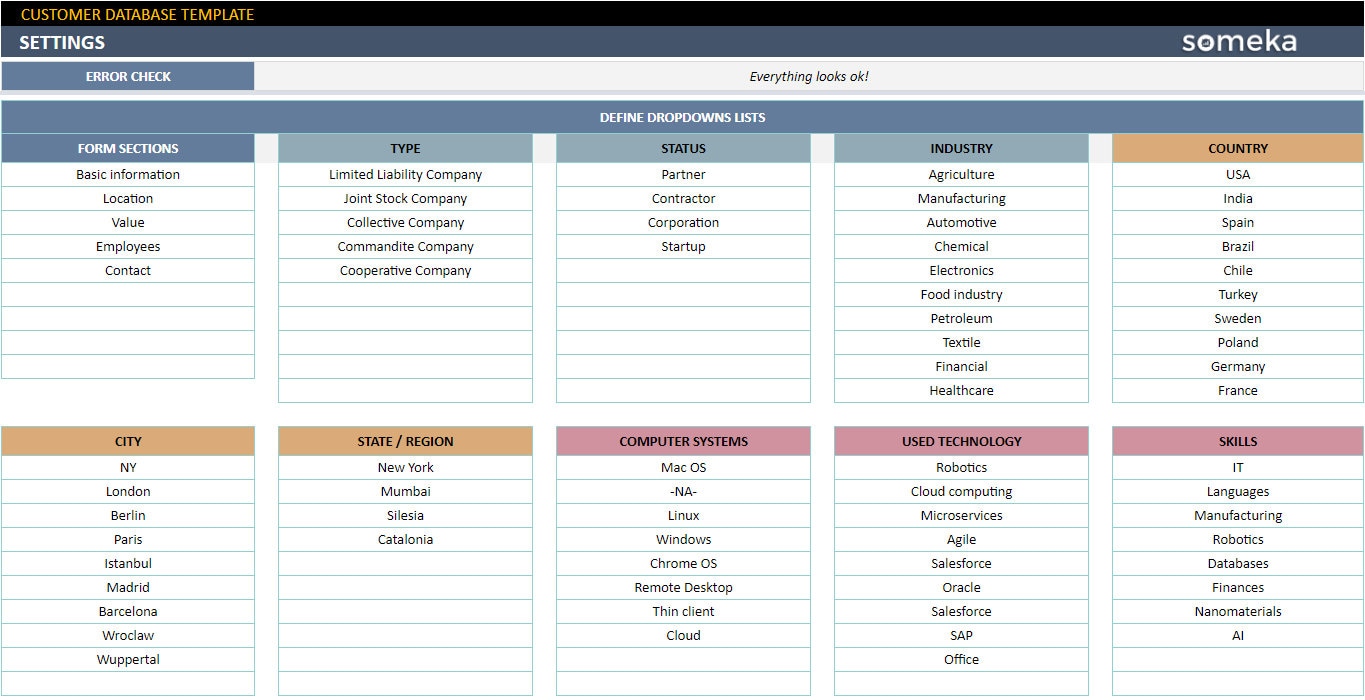Click the DEFINE DROPDOWNS LISTS banner
The image size is (1365, 700).
[x=682, y=116]
